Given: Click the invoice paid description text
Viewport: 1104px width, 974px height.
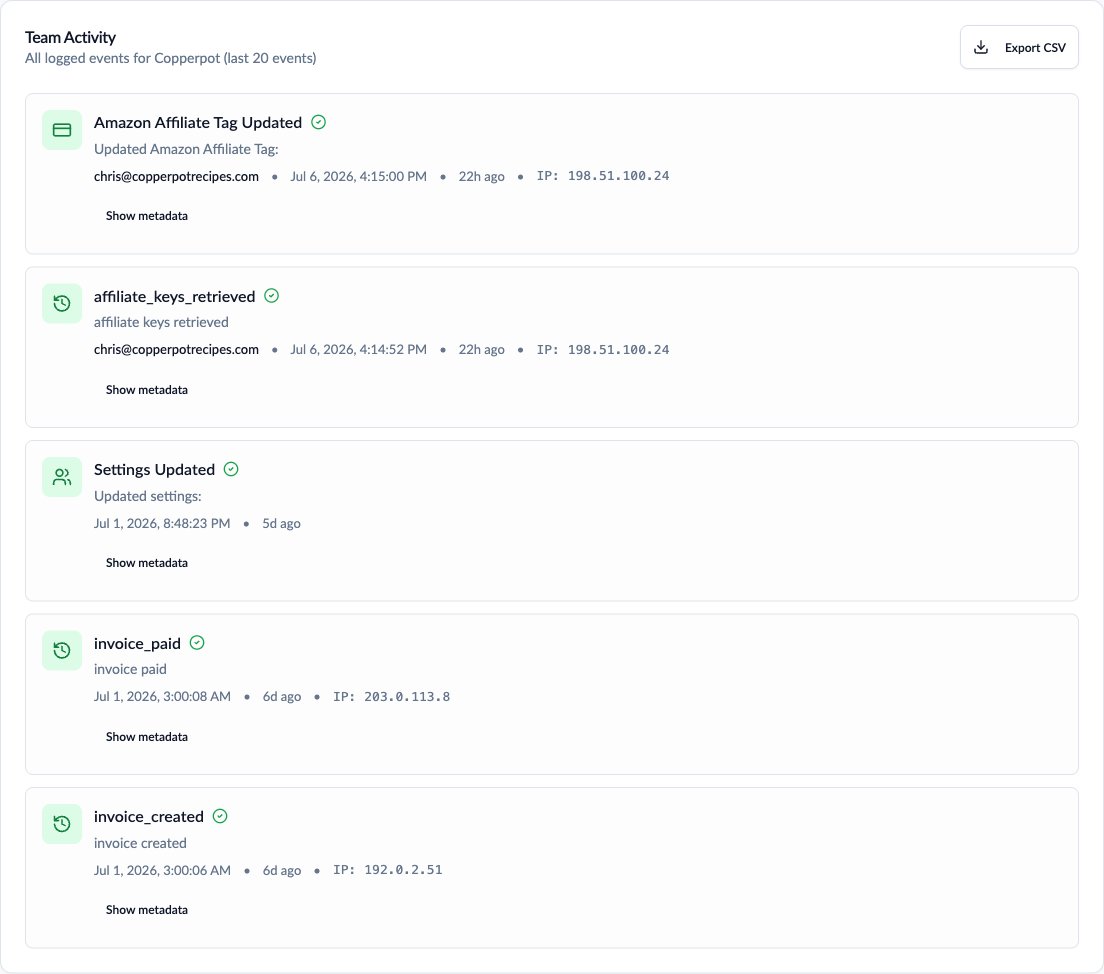Looking at the screenshot, I should click(x=130, y=670).
